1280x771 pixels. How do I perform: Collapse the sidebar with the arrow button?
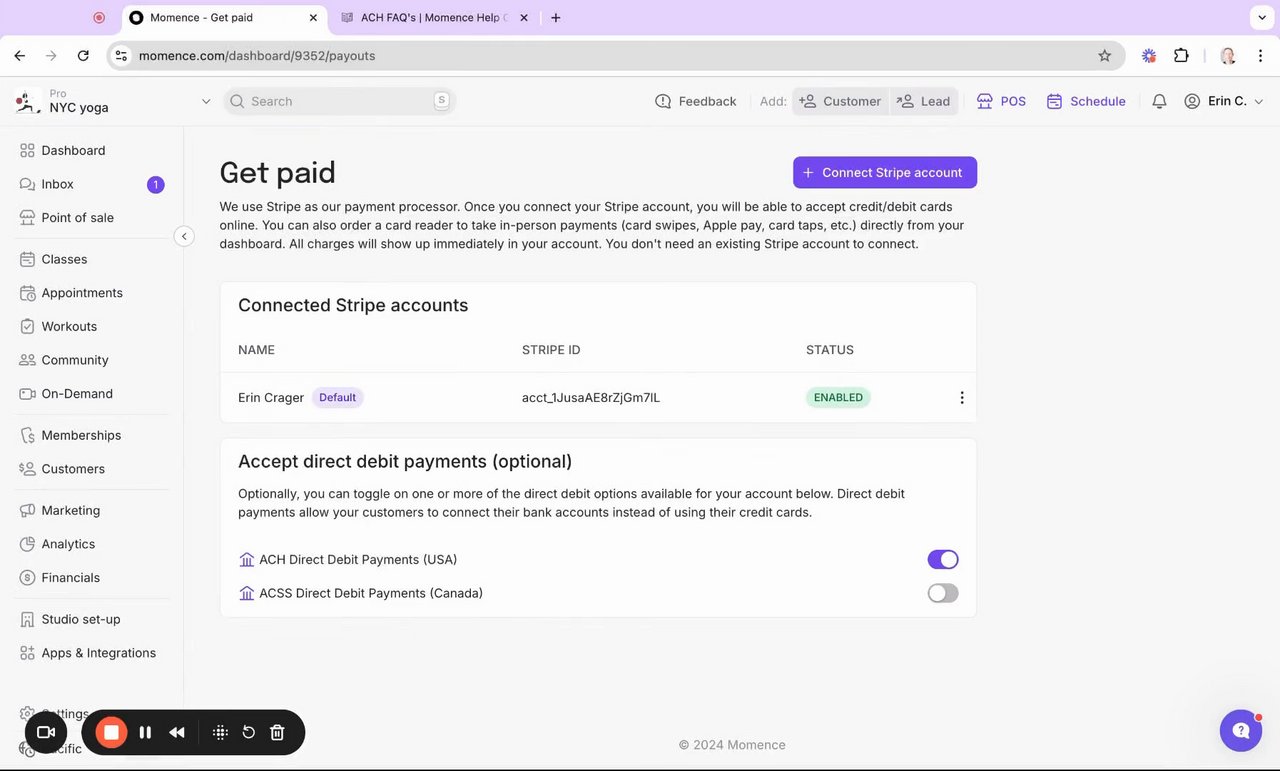pos(184,236)
